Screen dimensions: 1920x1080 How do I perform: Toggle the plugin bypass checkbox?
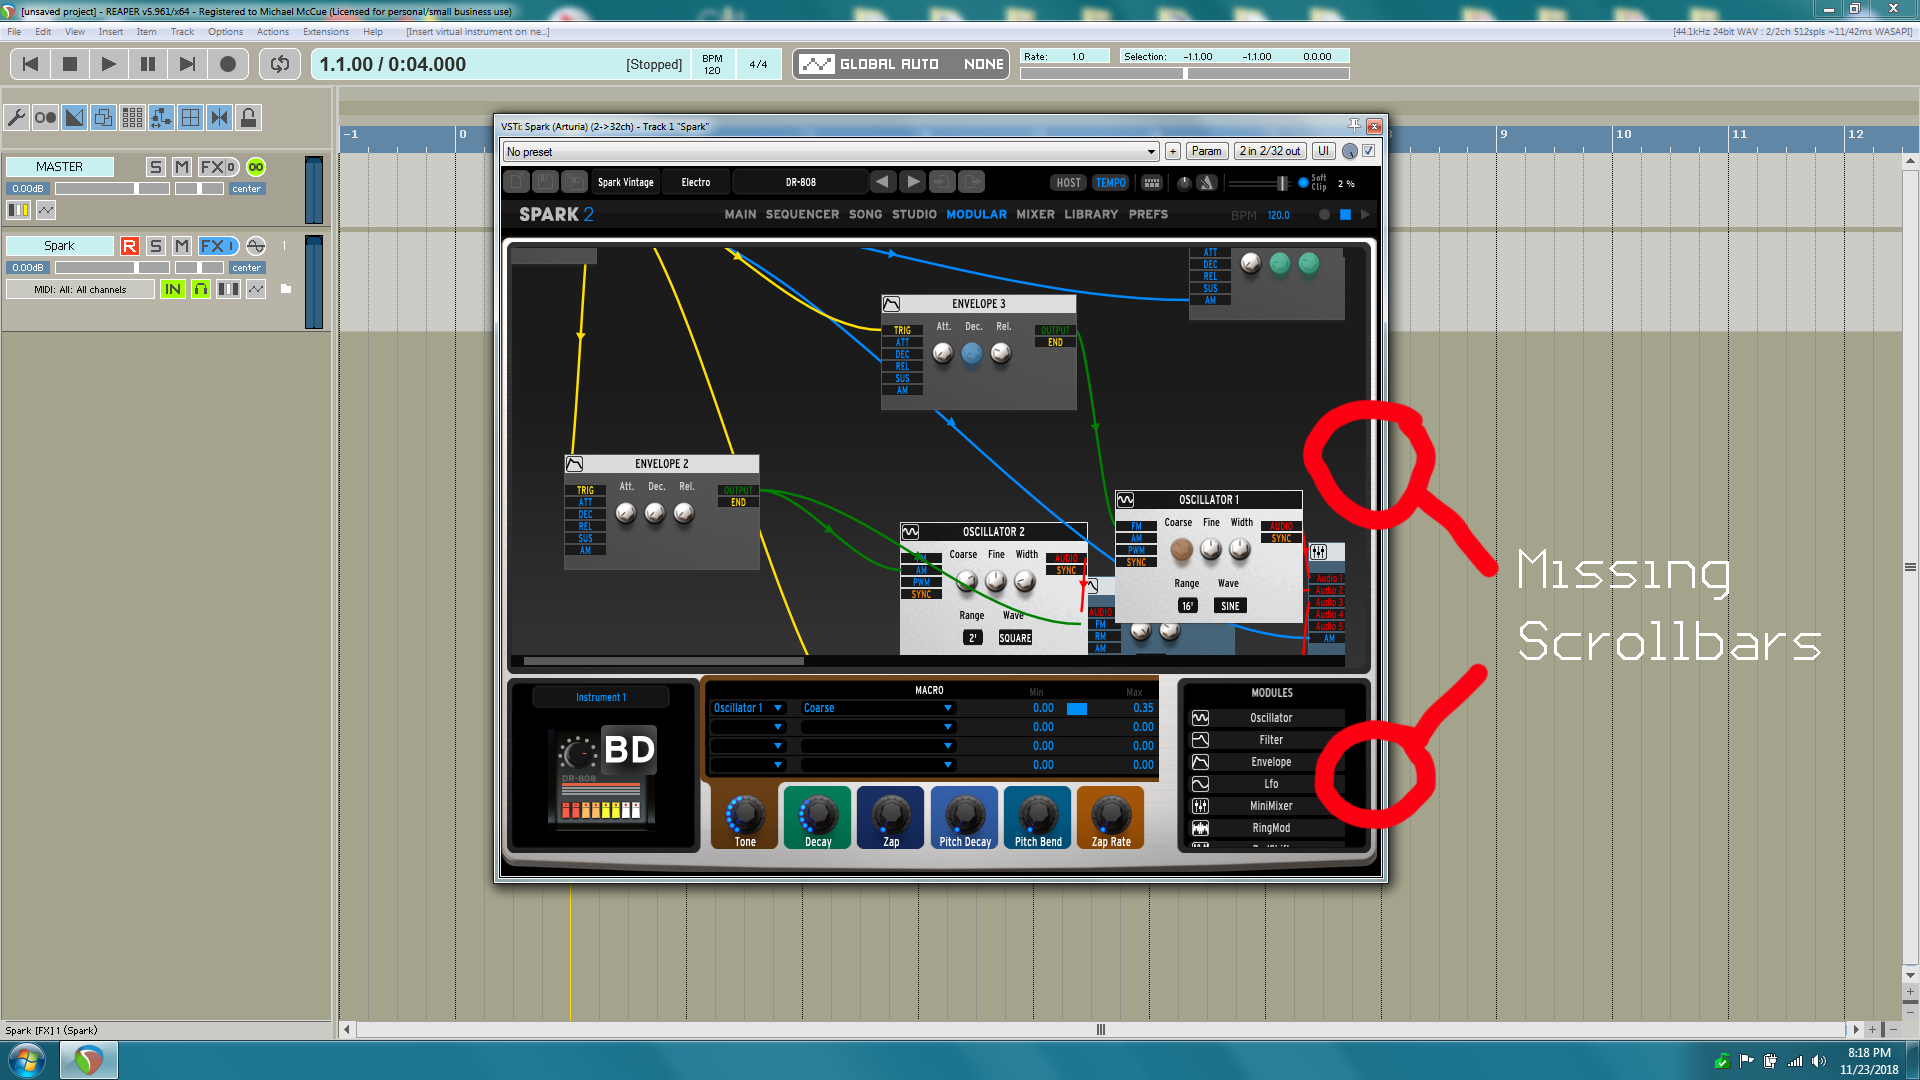tap(1369, 151)
